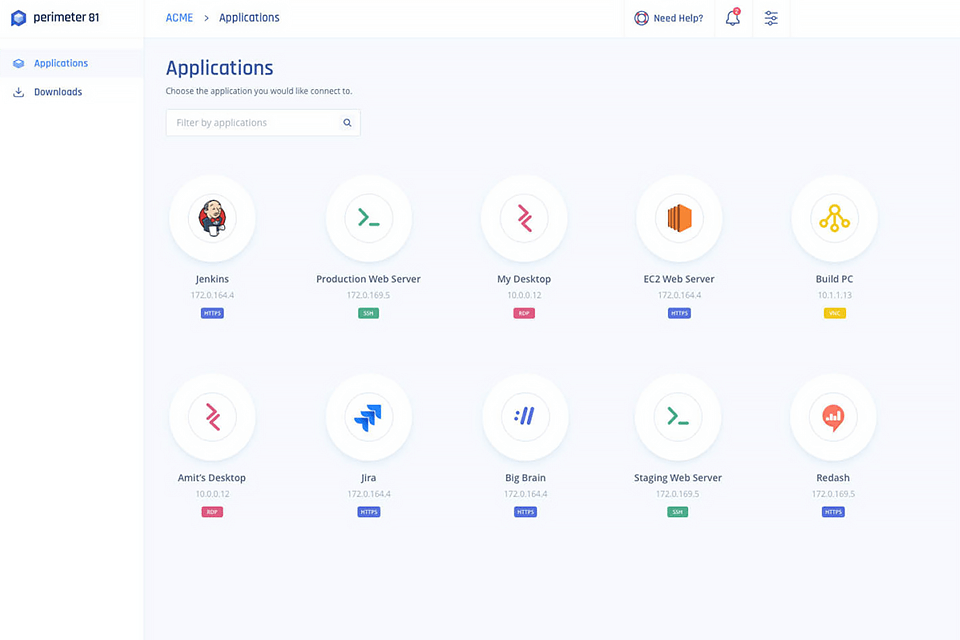Image resolution: width=960 pixels, height=640 pixels.
Task: Go to ACME breadcrumb link
Action: pyautogui.click(x=179, y=18)
